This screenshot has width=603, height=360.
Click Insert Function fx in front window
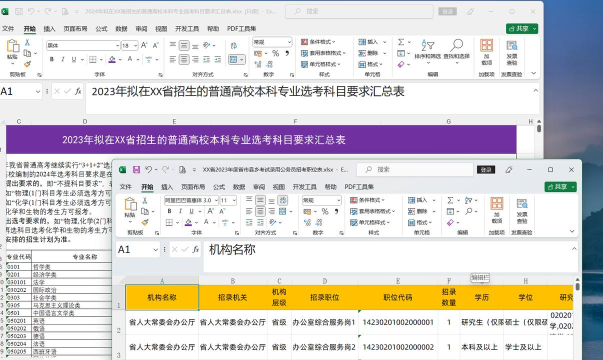195,250
